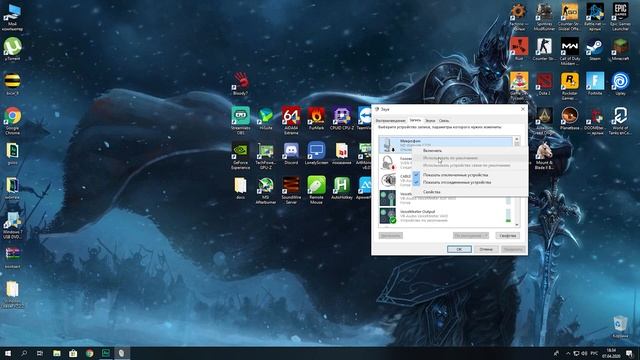Open the docs folder on desktop
Image resolution: width=640 pixels, height=360 pixels.
pos(240,188)
